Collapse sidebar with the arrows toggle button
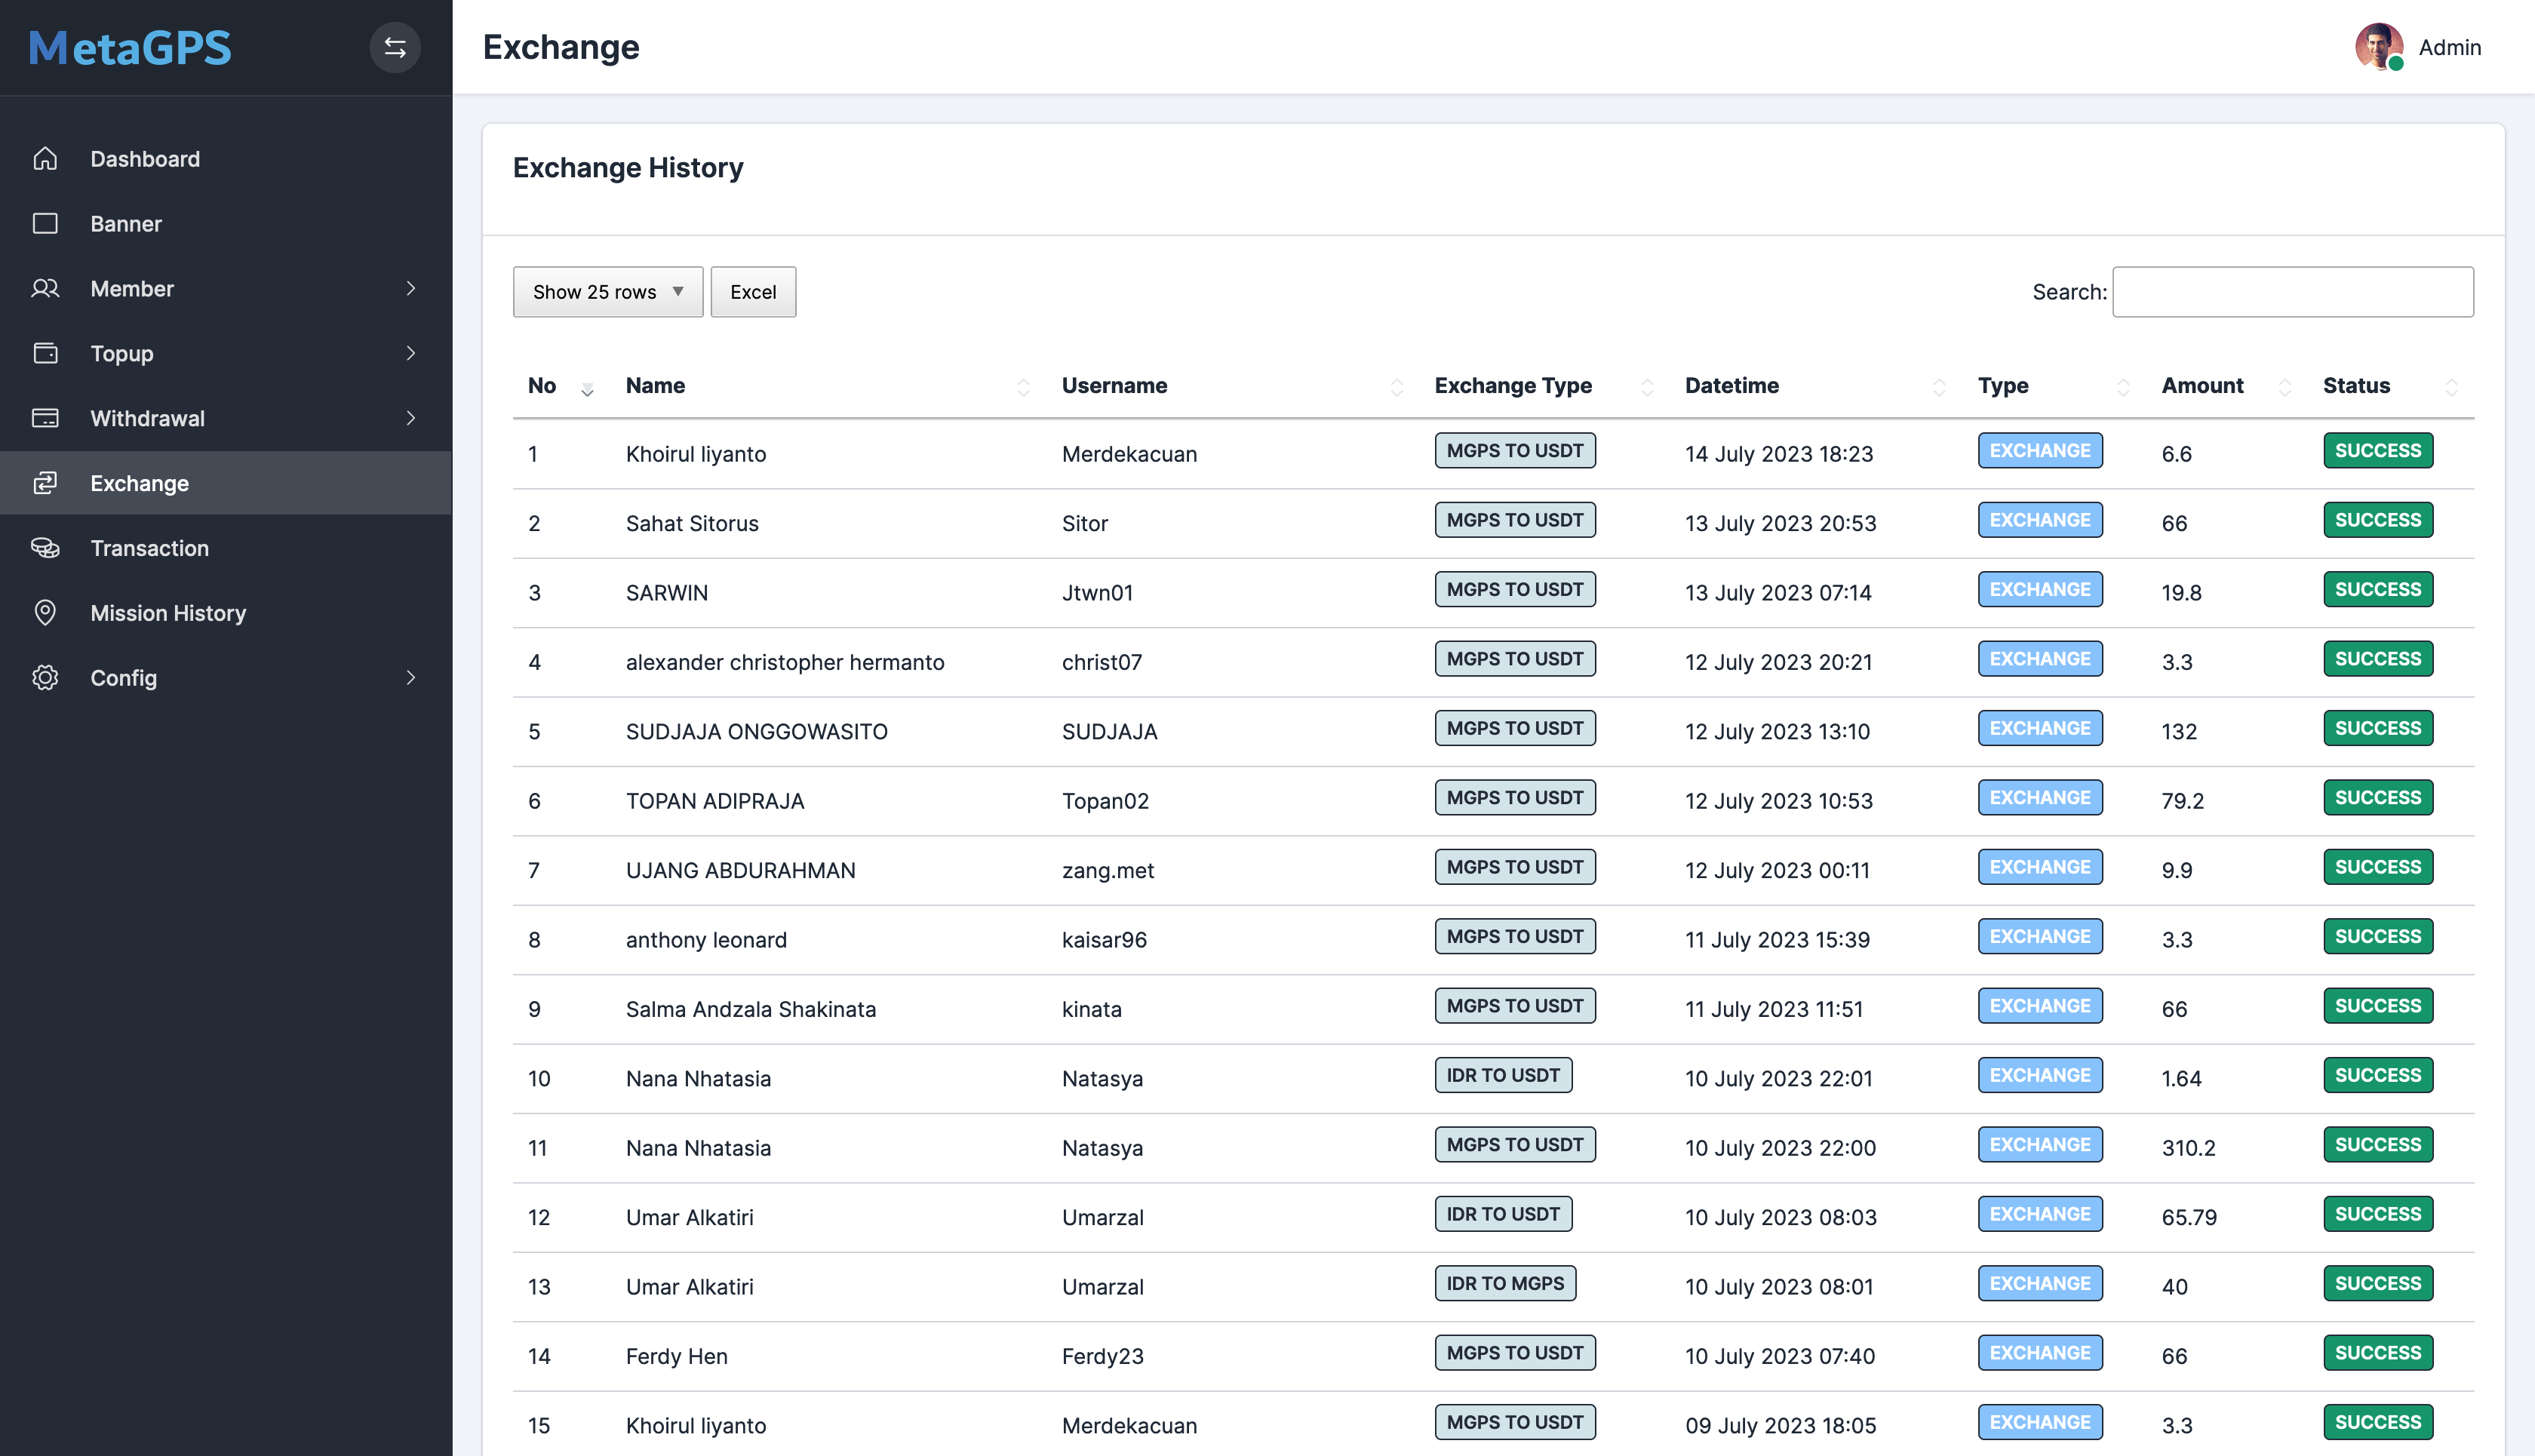 [x=395, y=47]
